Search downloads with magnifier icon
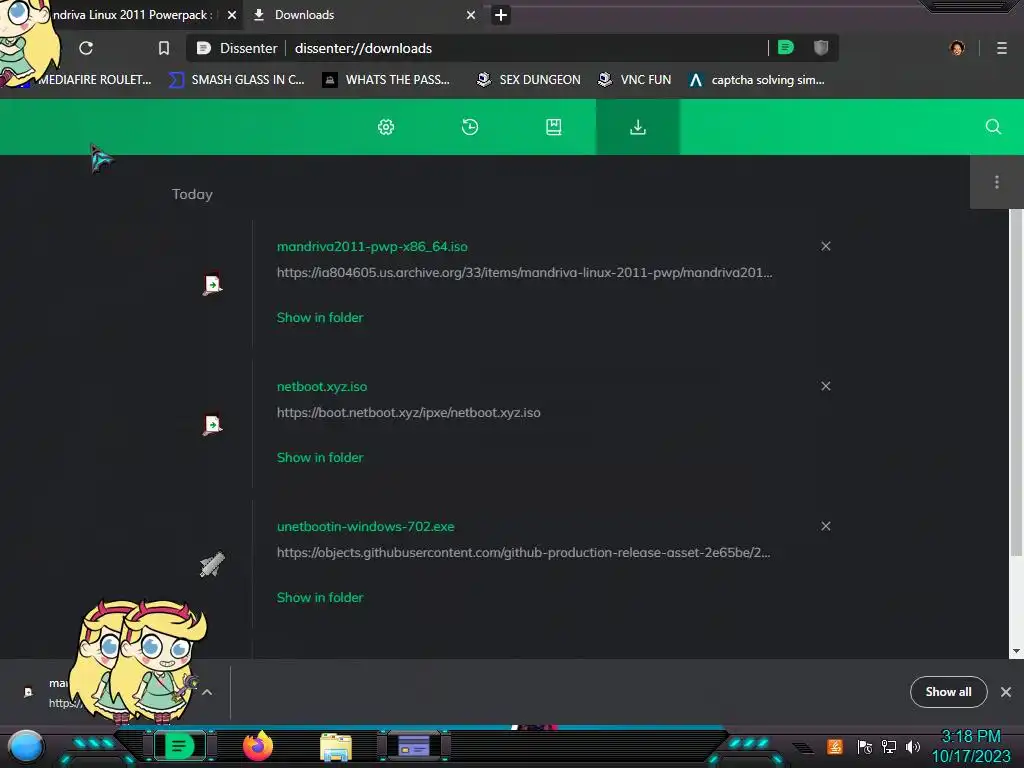1024x768 pixels. point(993,127)
